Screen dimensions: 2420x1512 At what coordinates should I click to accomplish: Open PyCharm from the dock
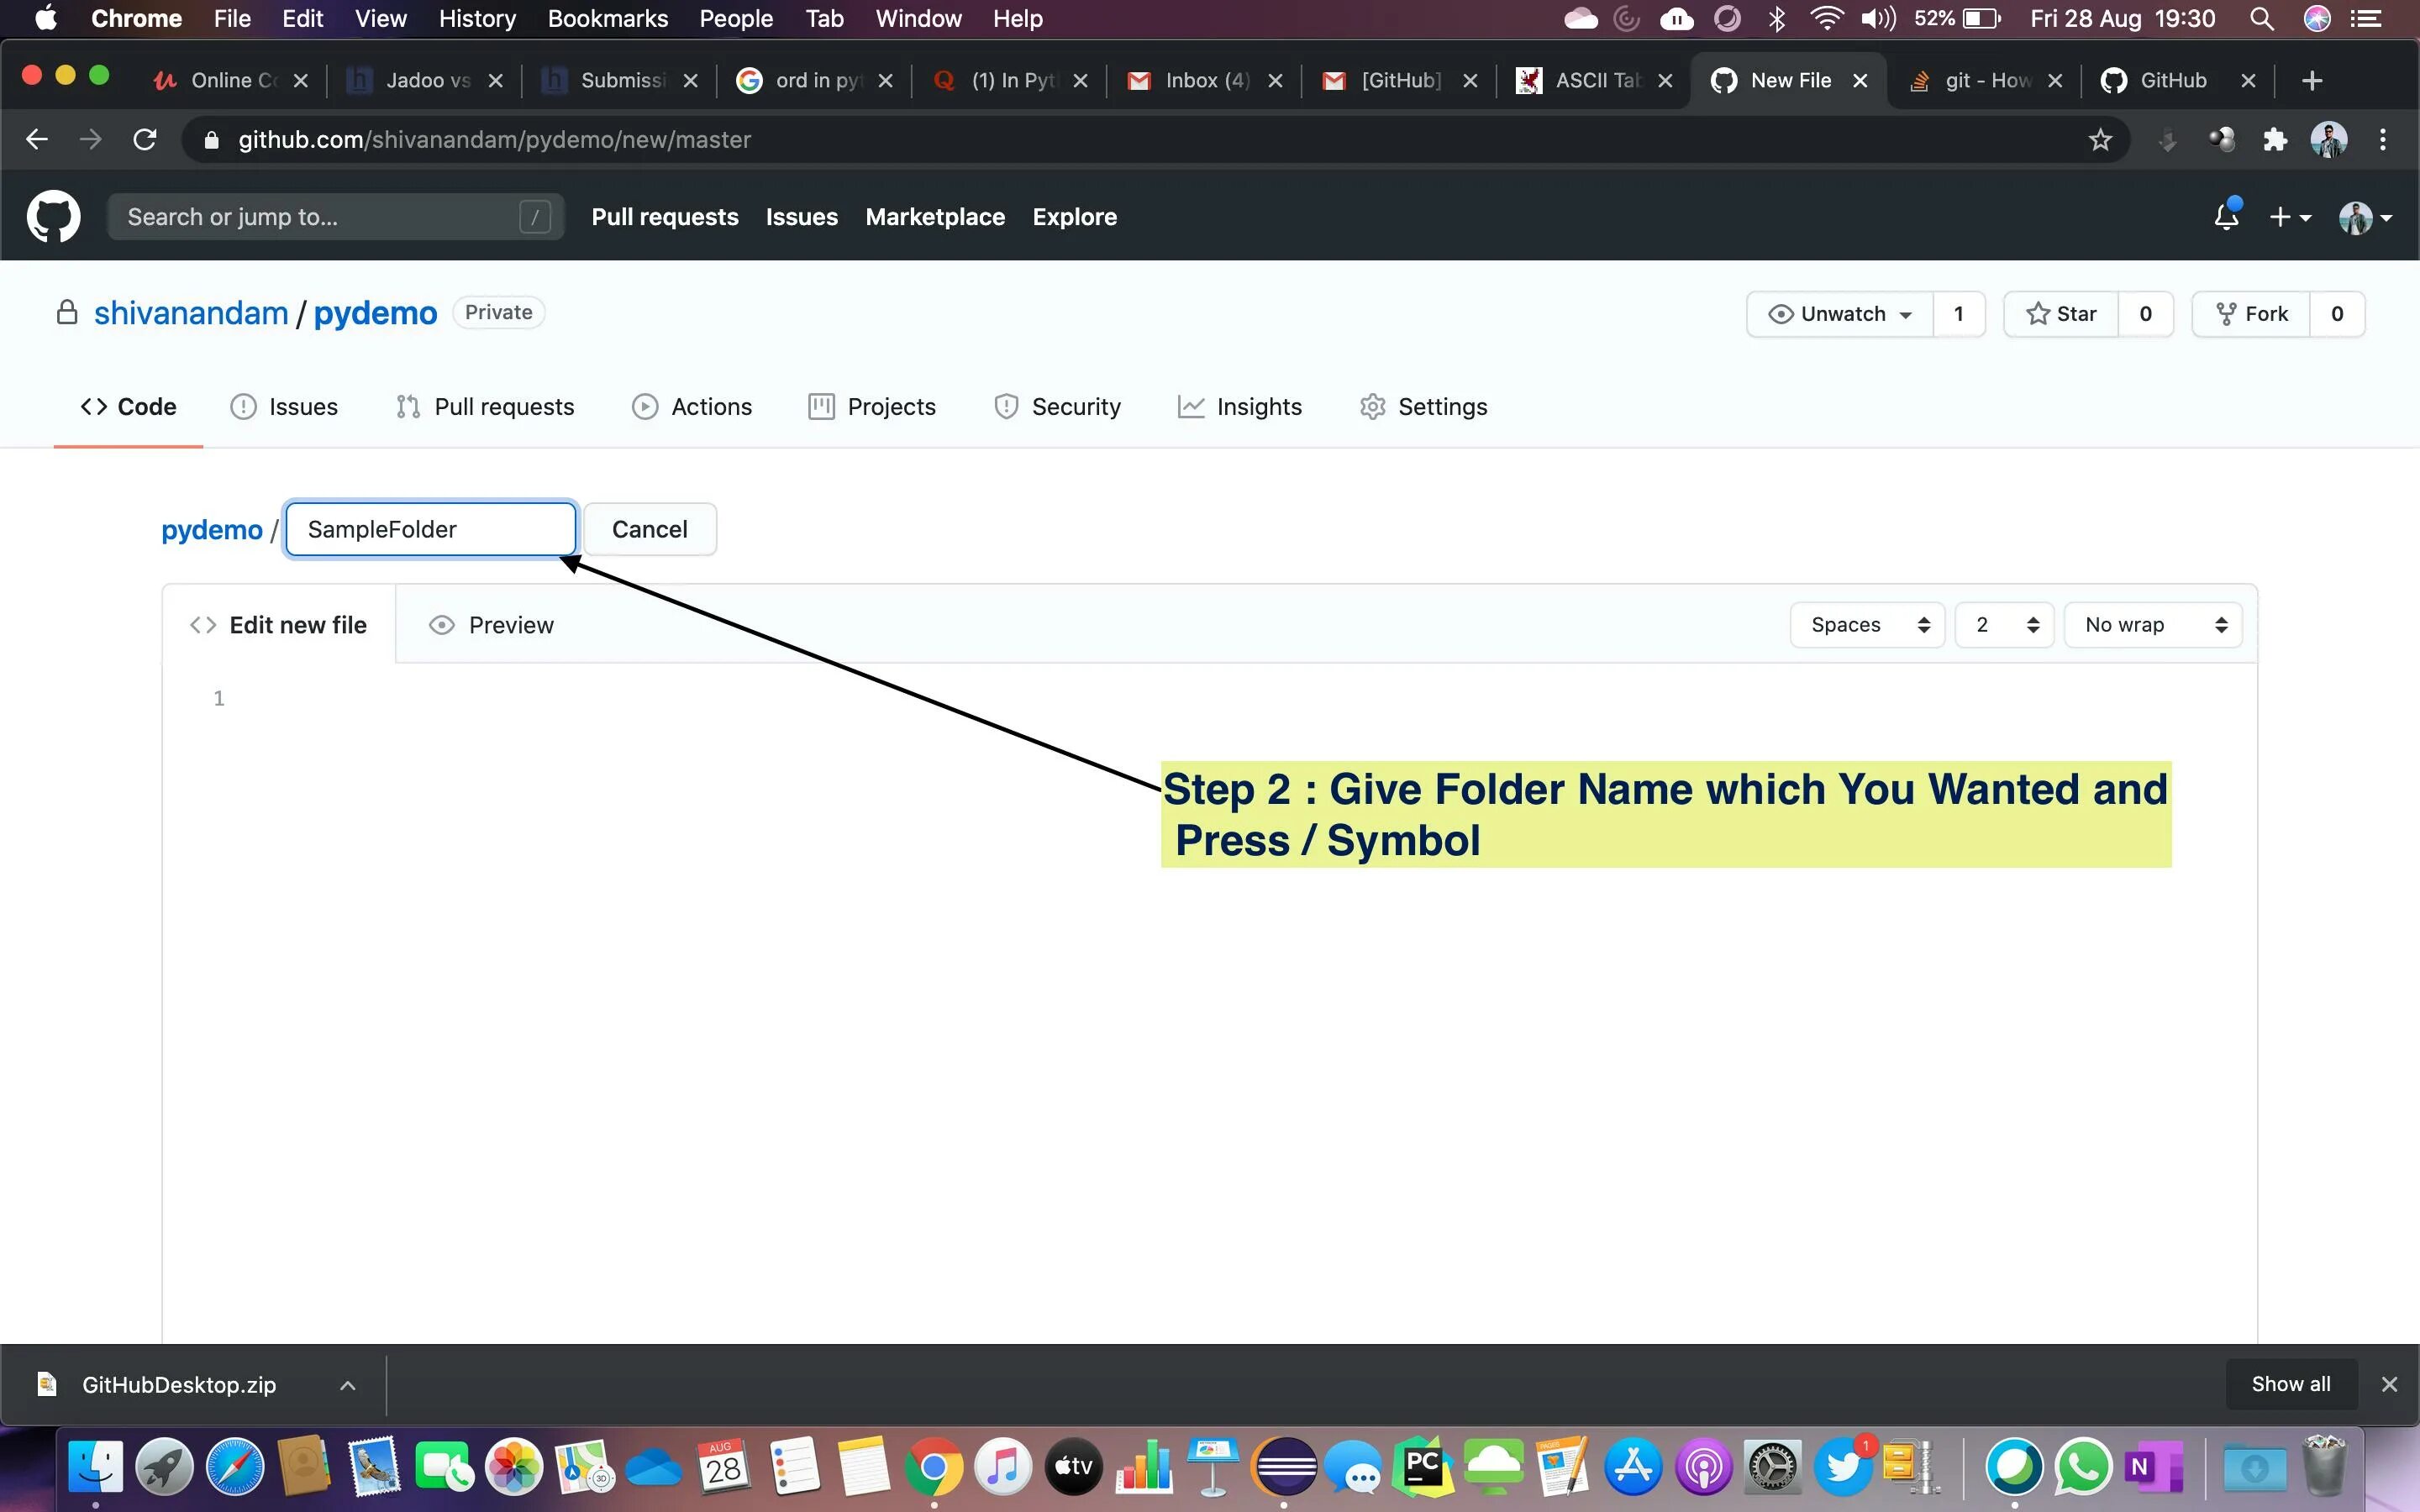tap(1422, 1467)
